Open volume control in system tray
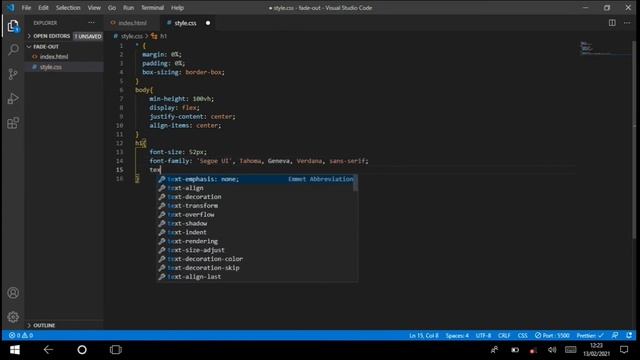 click(x=552, y=350)
